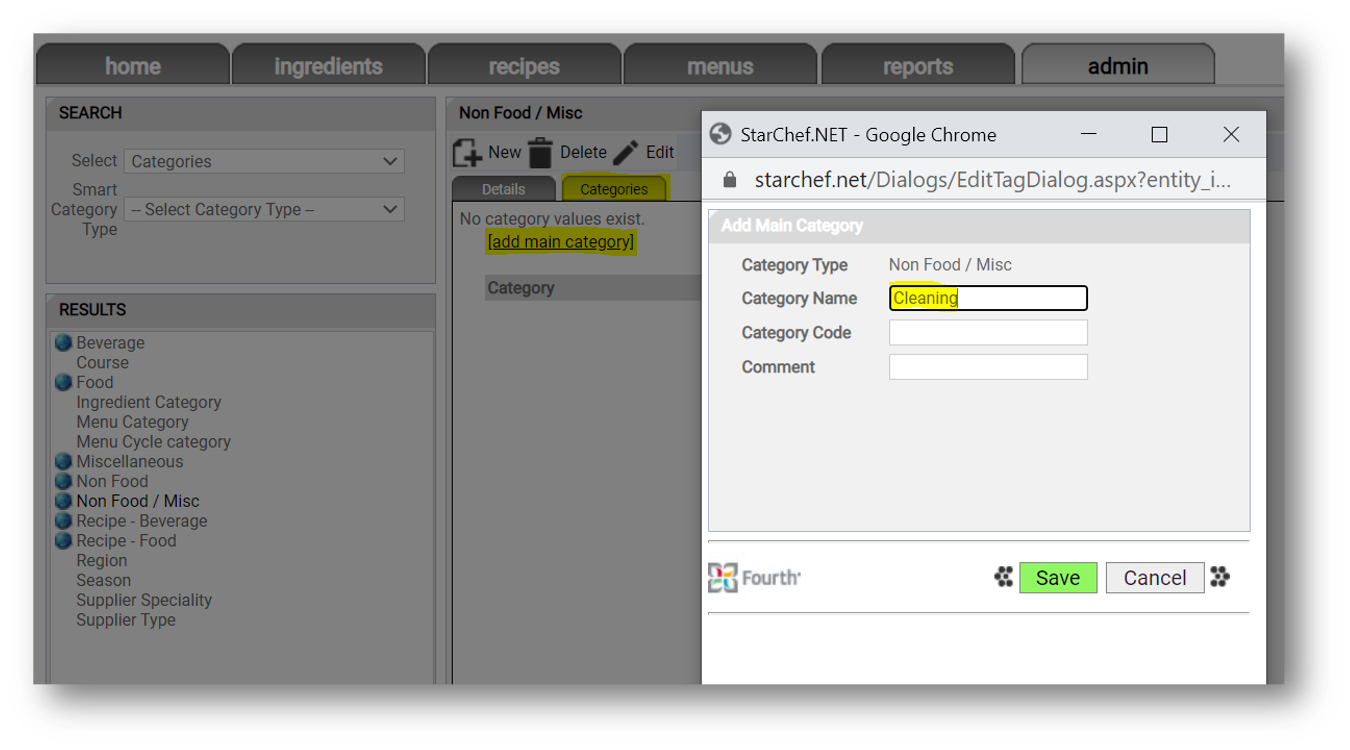Click the Category Name field containing Cleaning
The height and width of the screenshot is (750, 1350).
point(988,298)
